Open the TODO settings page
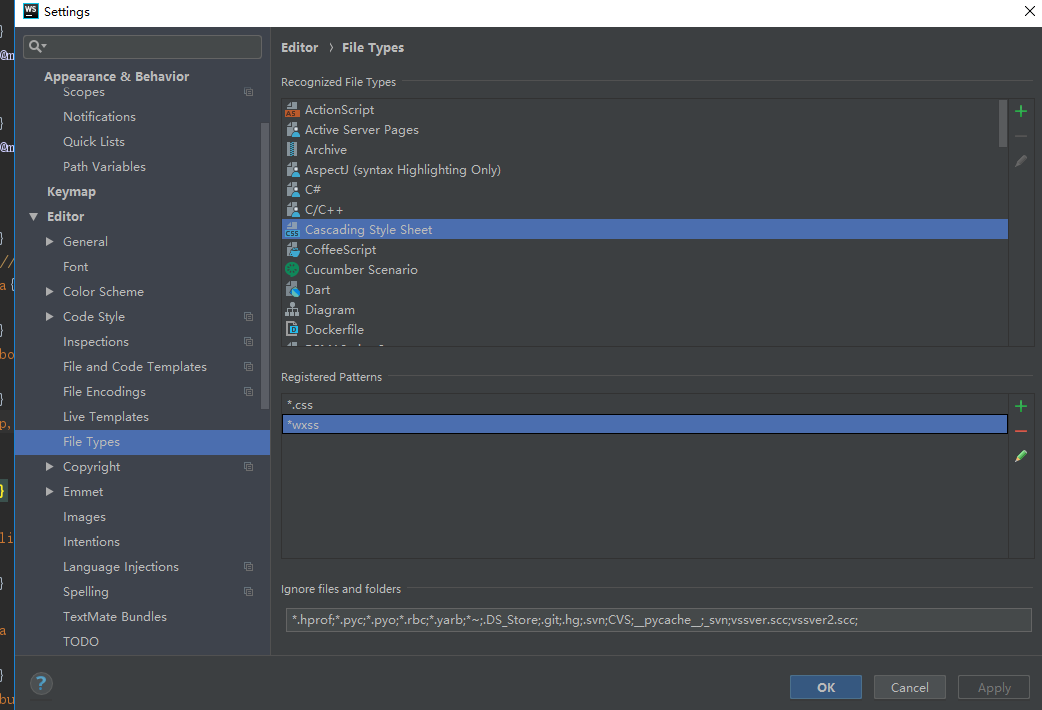 [x=80, y=642]
